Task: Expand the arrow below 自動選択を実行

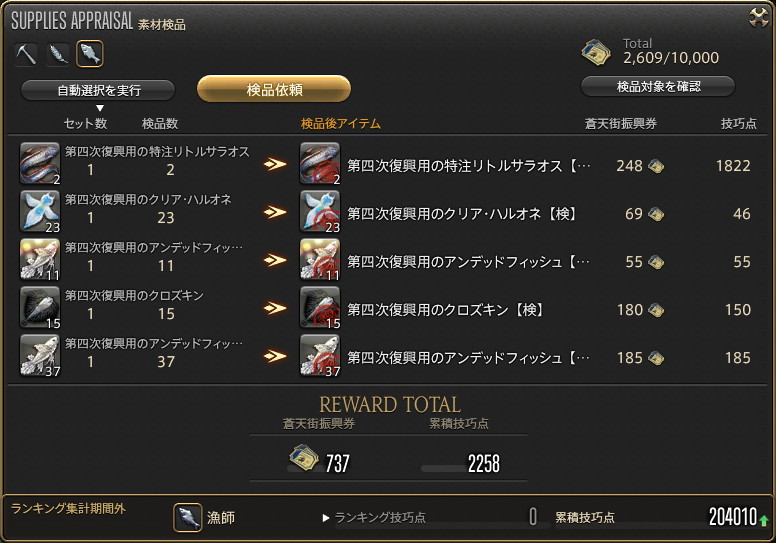Action: 100,108
